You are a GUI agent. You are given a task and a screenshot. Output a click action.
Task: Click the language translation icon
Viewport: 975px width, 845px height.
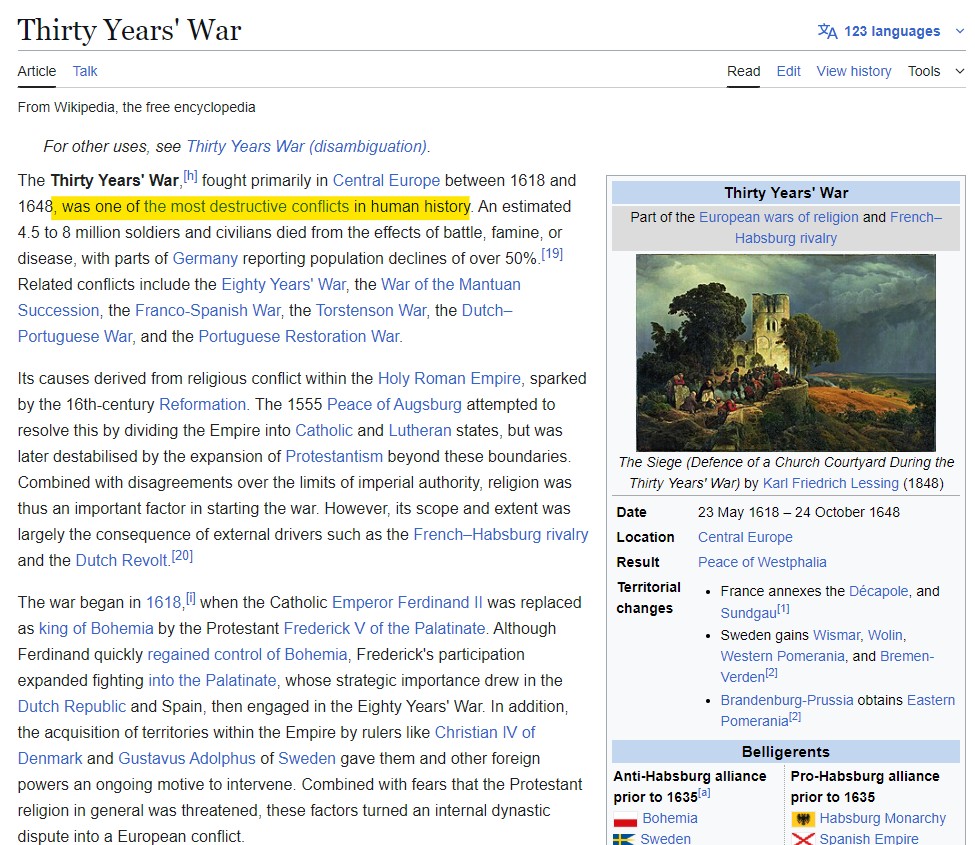click(x=827, y=31)
